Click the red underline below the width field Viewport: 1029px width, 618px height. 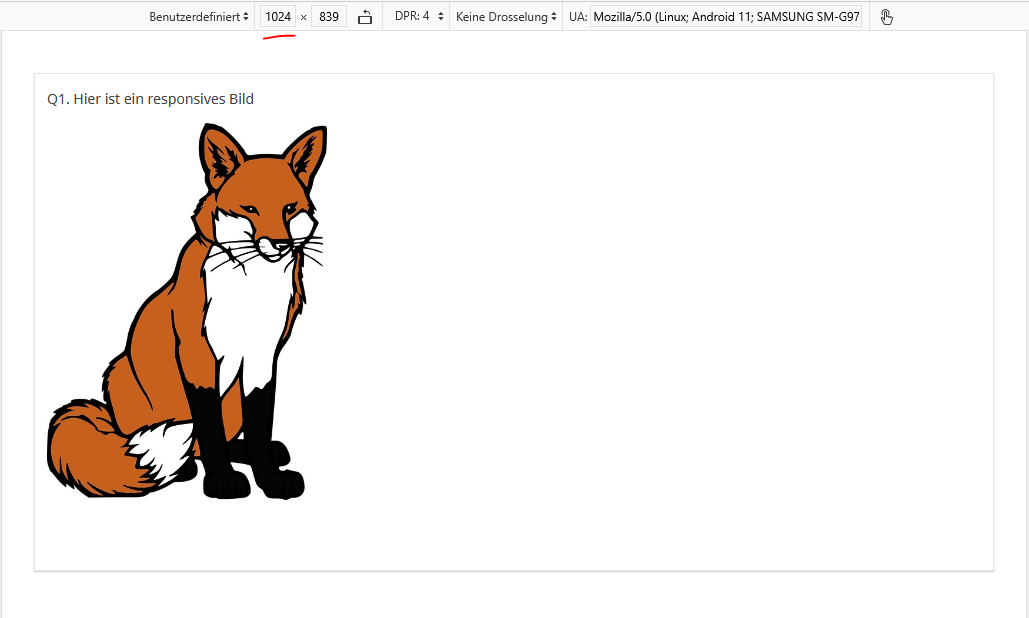279,38
